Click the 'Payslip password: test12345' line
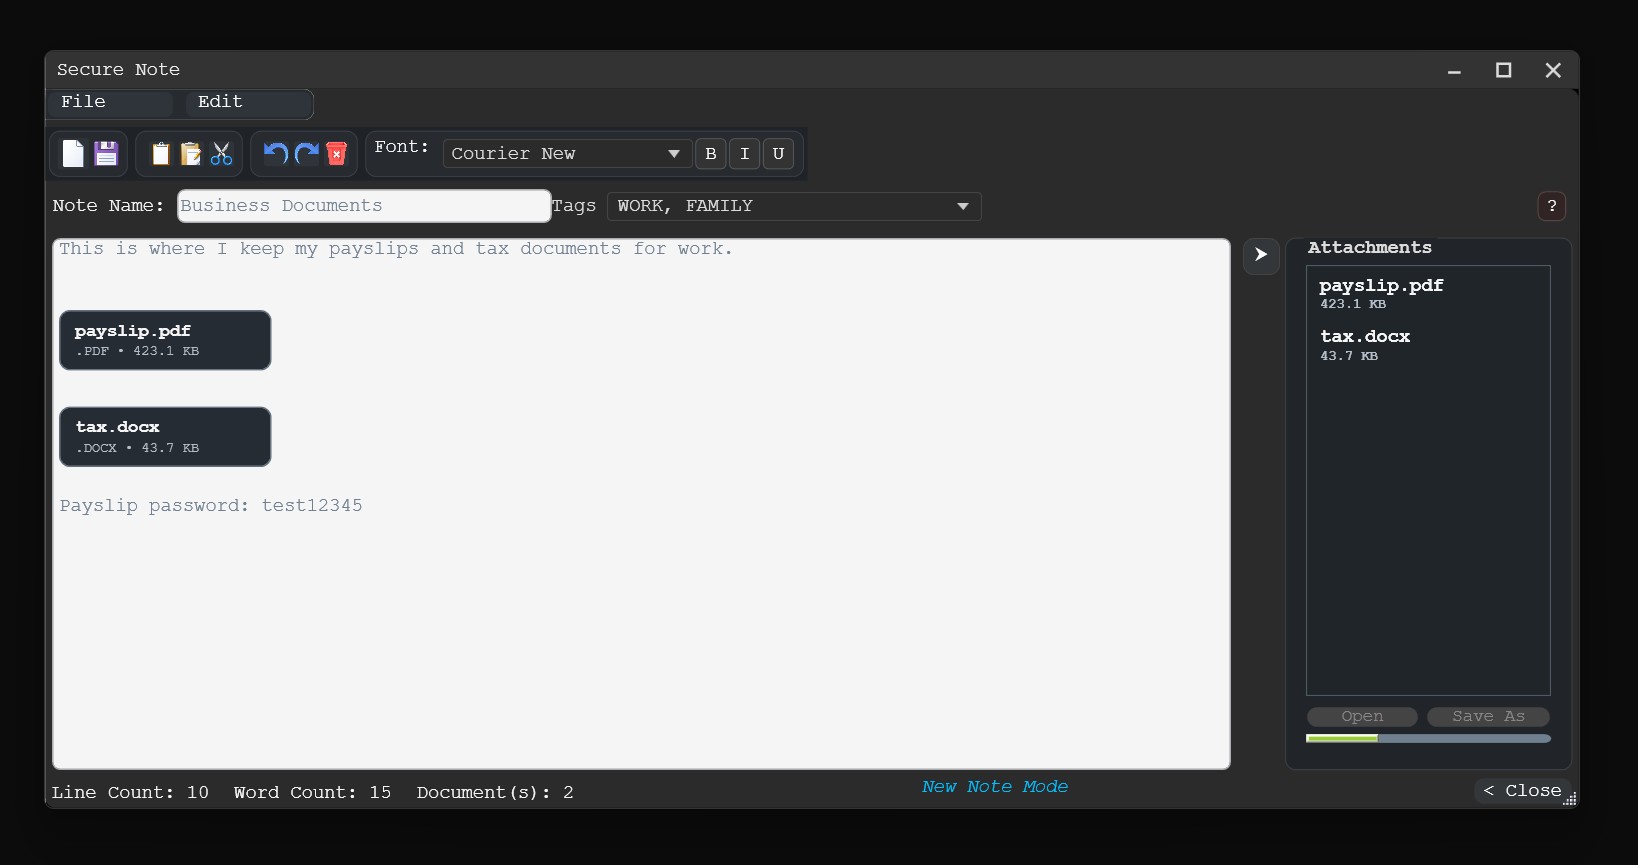Screen dimensions: 1638x865 tap(211, 506)
